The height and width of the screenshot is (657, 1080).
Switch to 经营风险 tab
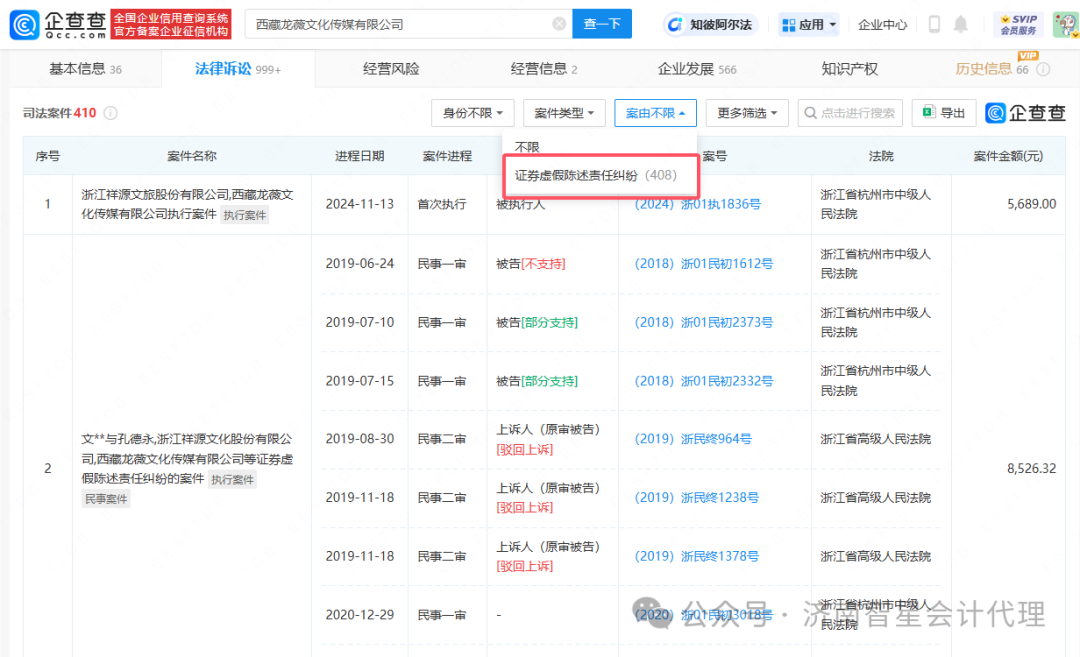391,69
